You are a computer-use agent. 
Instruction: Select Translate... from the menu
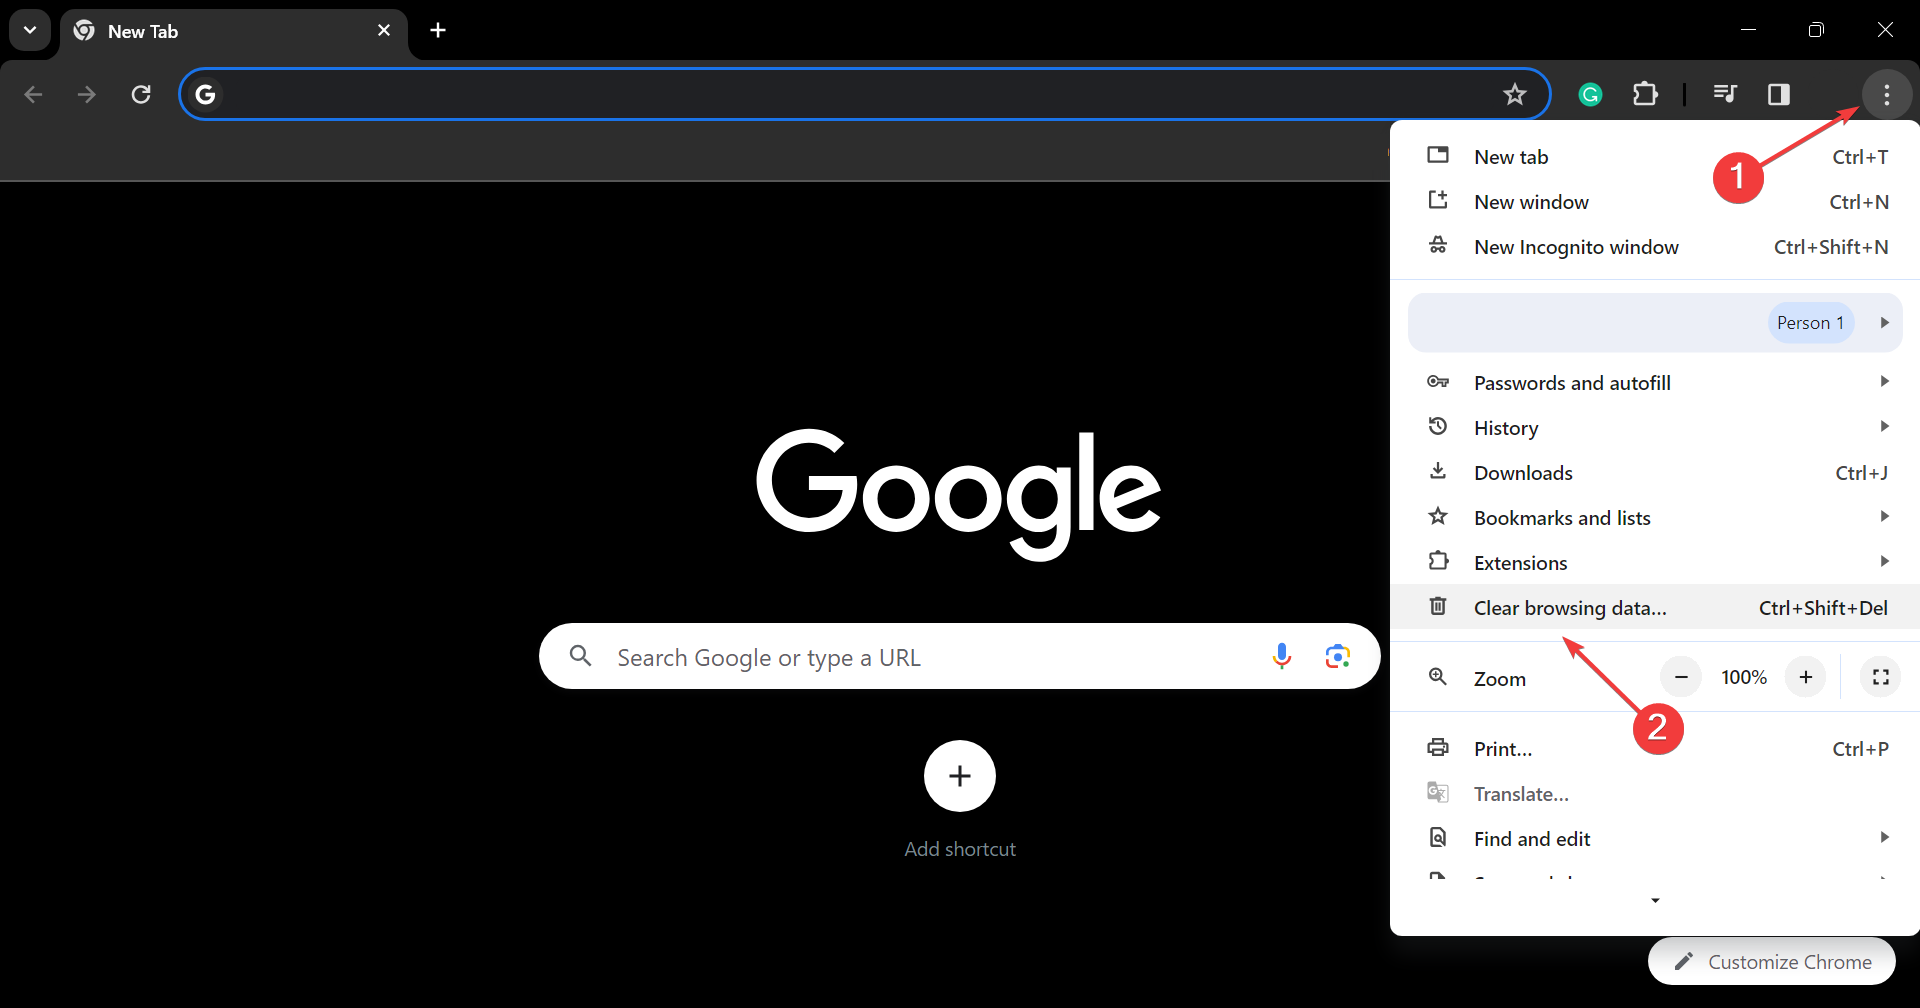tap(1655, 794)
